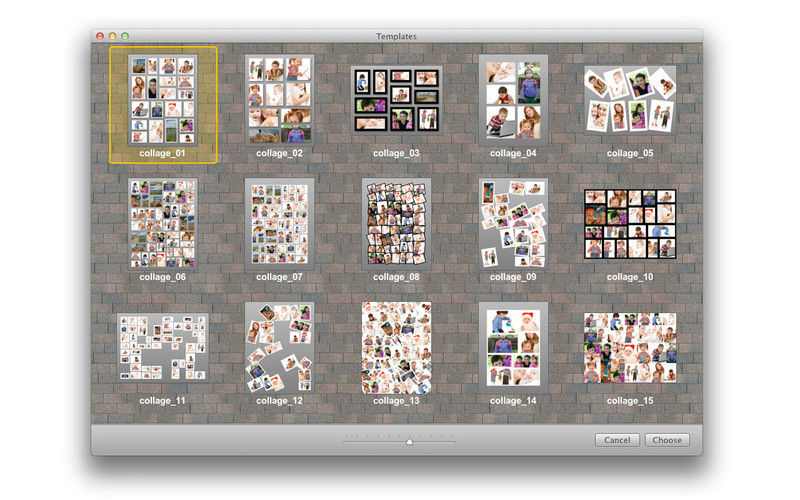800x500 pixels.
Task: Click the collage_11 label text
Action: click(162, 401)
